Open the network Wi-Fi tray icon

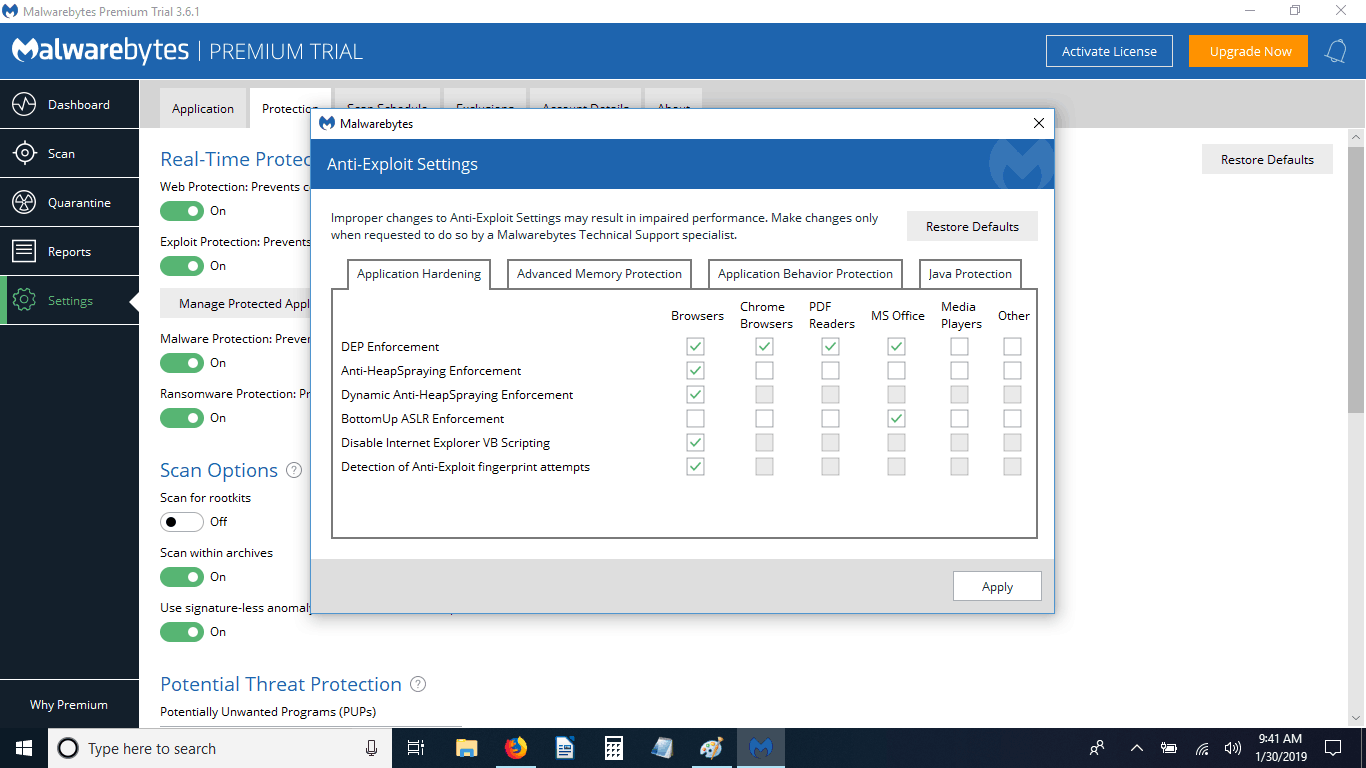coord(1202,748)
